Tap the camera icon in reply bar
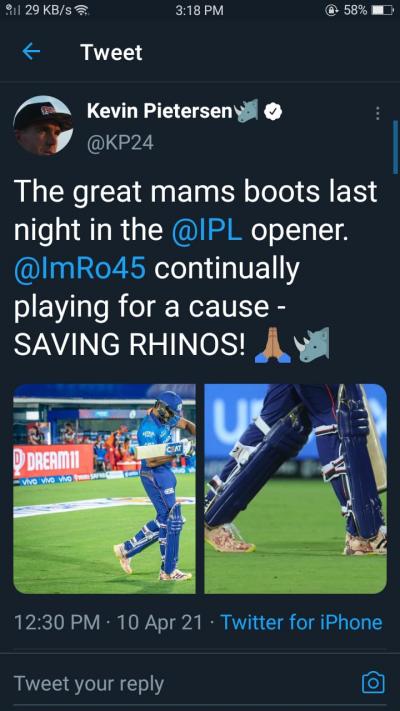Image resolution: width=400 pixels, height=711 pixels. point(373,683)
